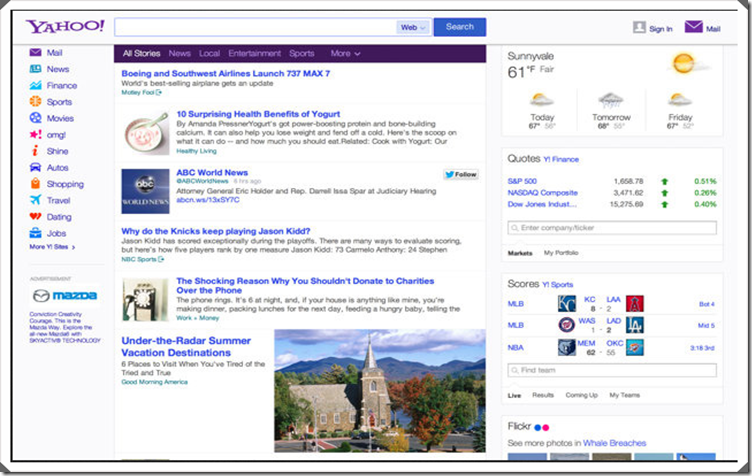Screen dimensions: 752x476
Task: Open the News sidebar icon
Action: (x=35, y=69)
